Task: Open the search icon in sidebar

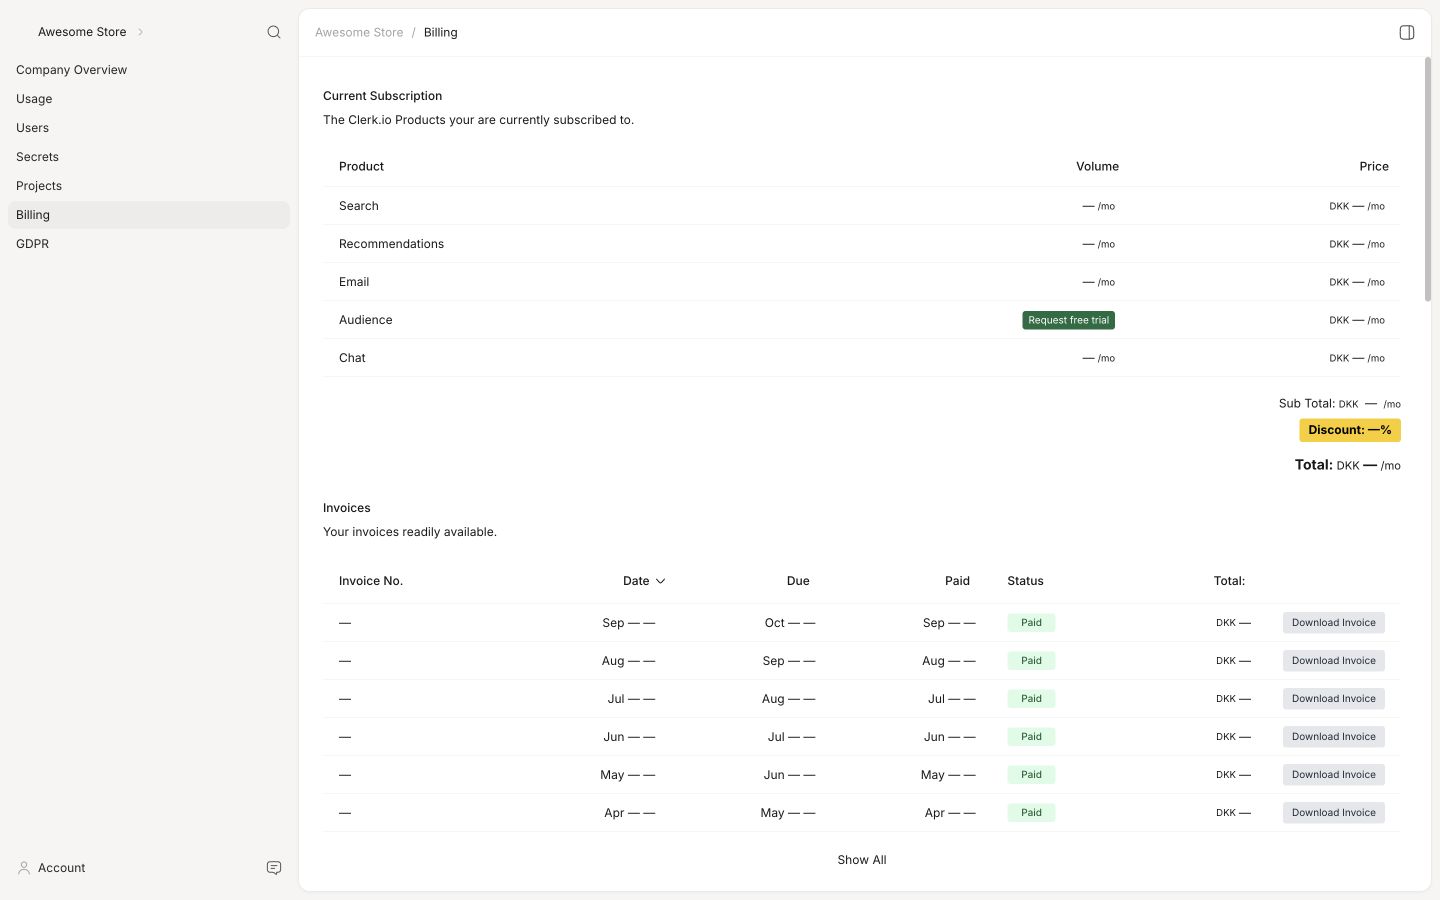Action: (x=274, y=32)
